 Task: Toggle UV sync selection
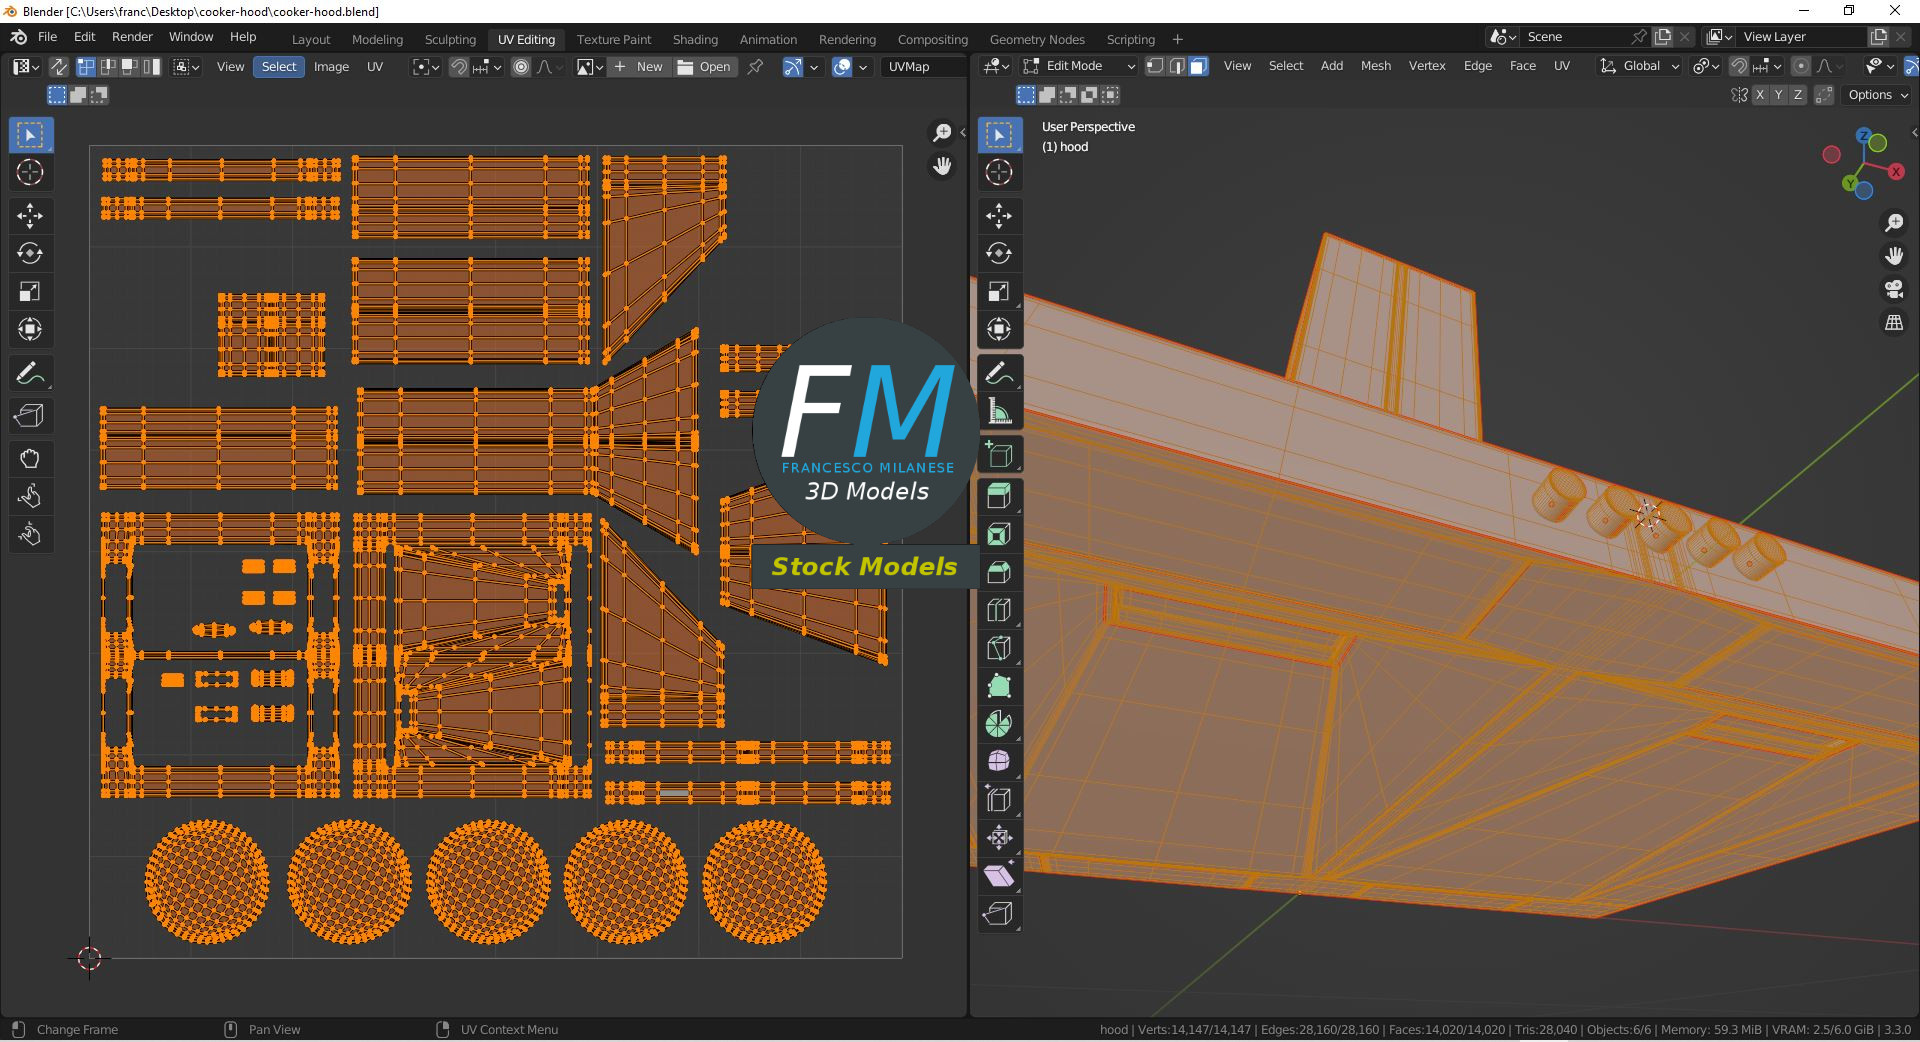59,67
